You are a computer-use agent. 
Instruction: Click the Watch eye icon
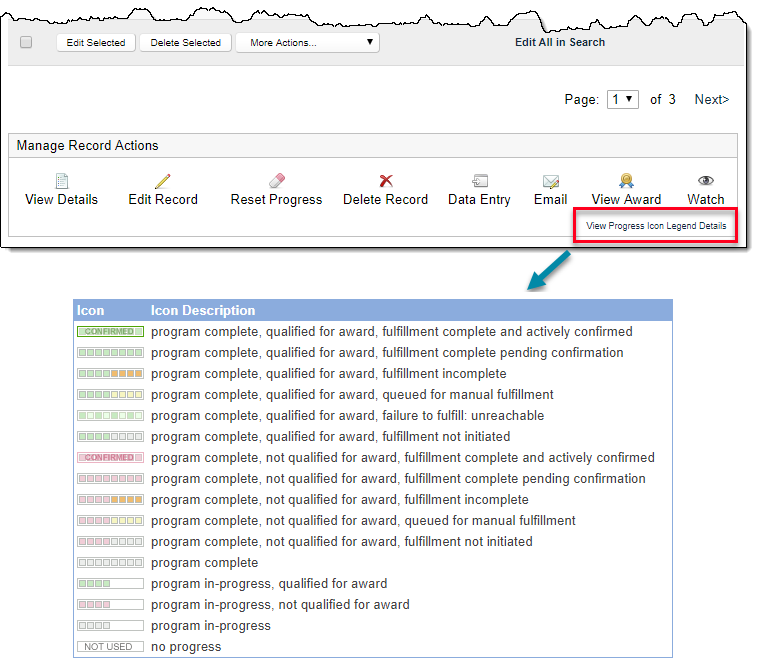pos(706,181)
